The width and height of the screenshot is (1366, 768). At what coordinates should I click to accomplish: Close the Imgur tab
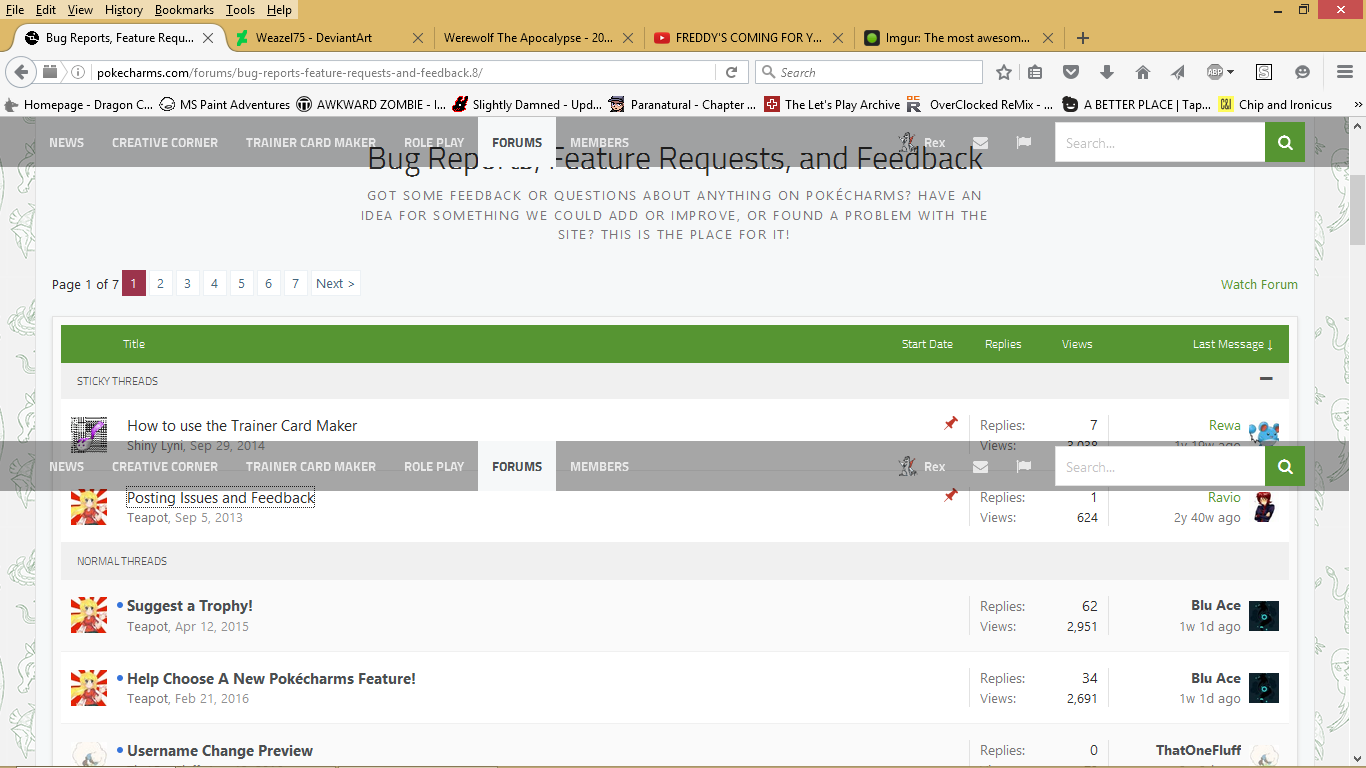(x=1048, y=38)
